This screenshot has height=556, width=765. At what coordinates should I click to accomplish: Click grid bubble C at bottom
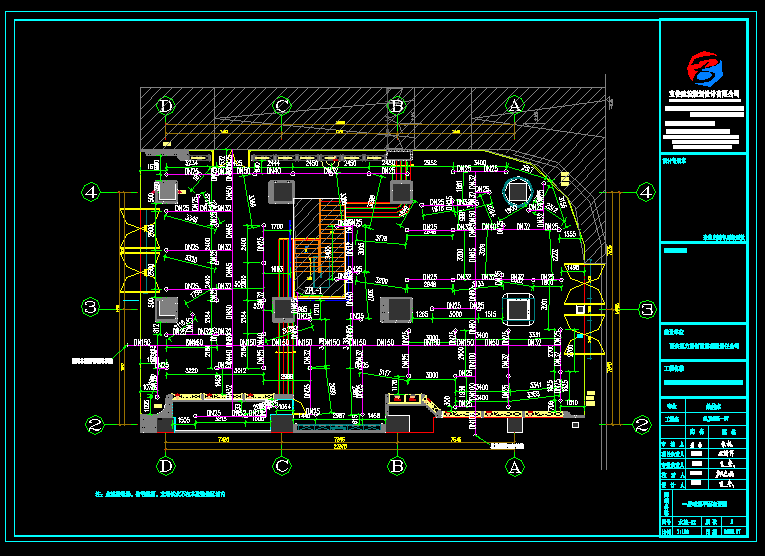click(x=282, y=465)
